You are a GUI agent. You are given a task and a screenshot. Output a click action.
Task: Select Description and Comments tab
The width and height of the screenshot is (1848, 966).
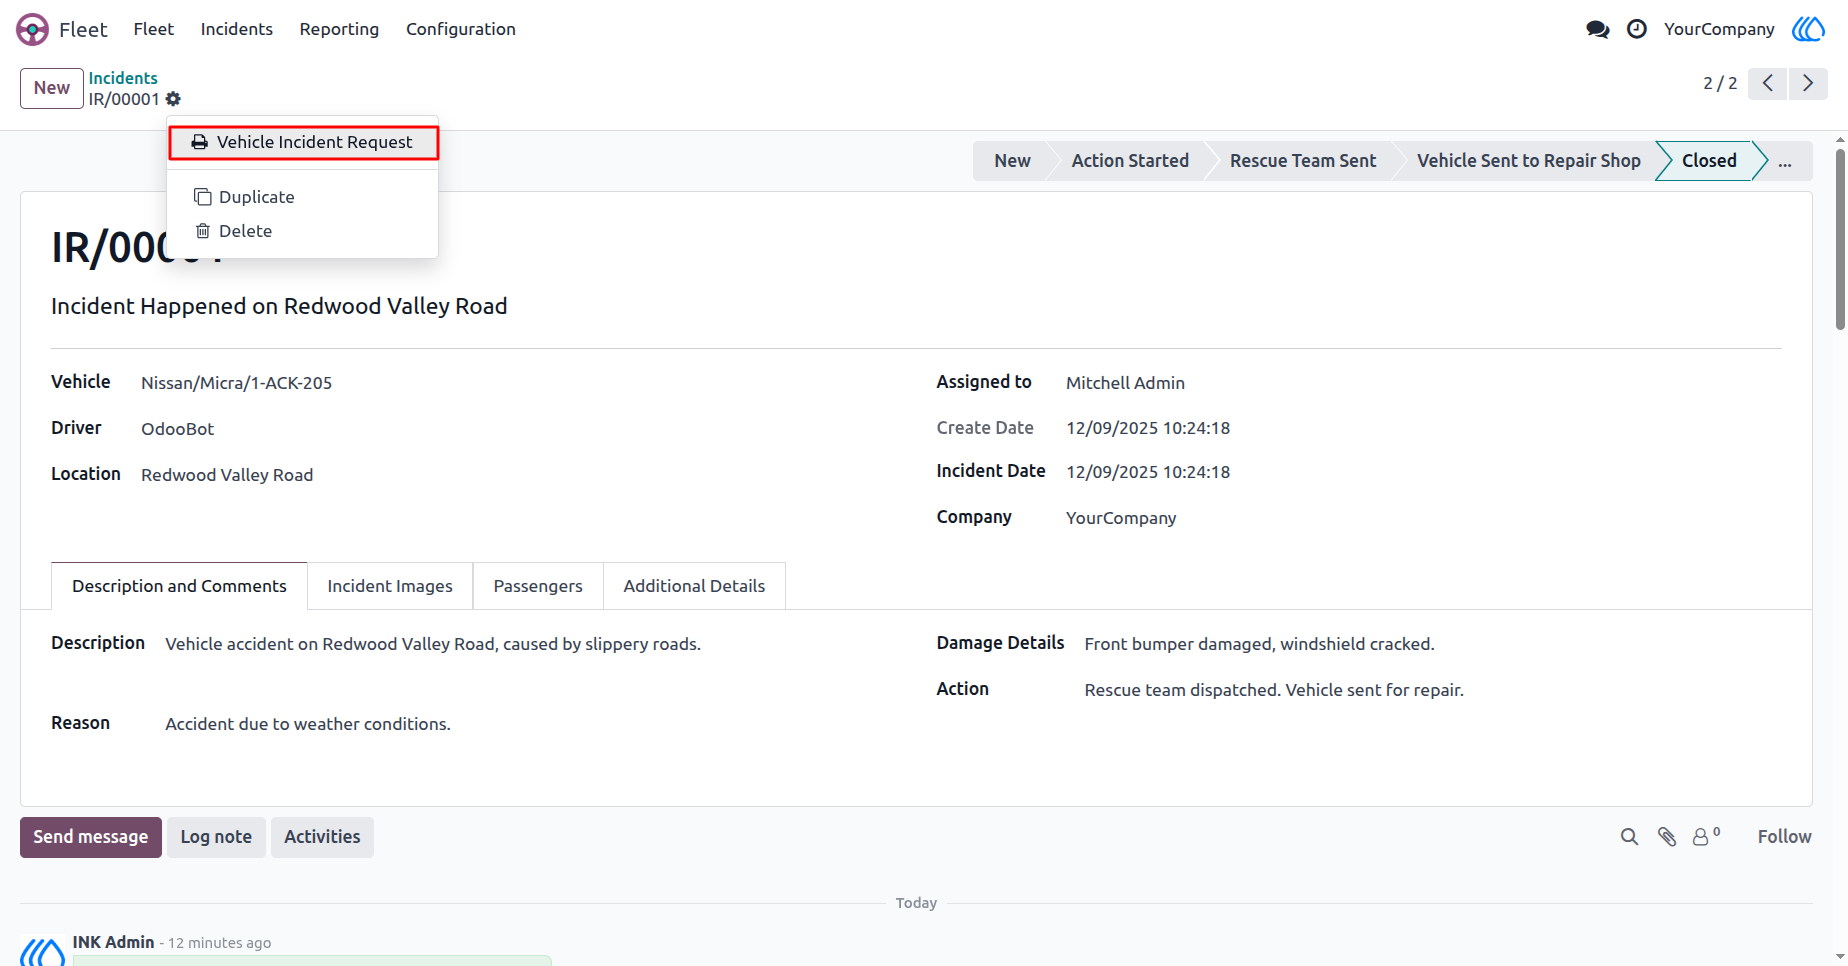coord(179,586)
